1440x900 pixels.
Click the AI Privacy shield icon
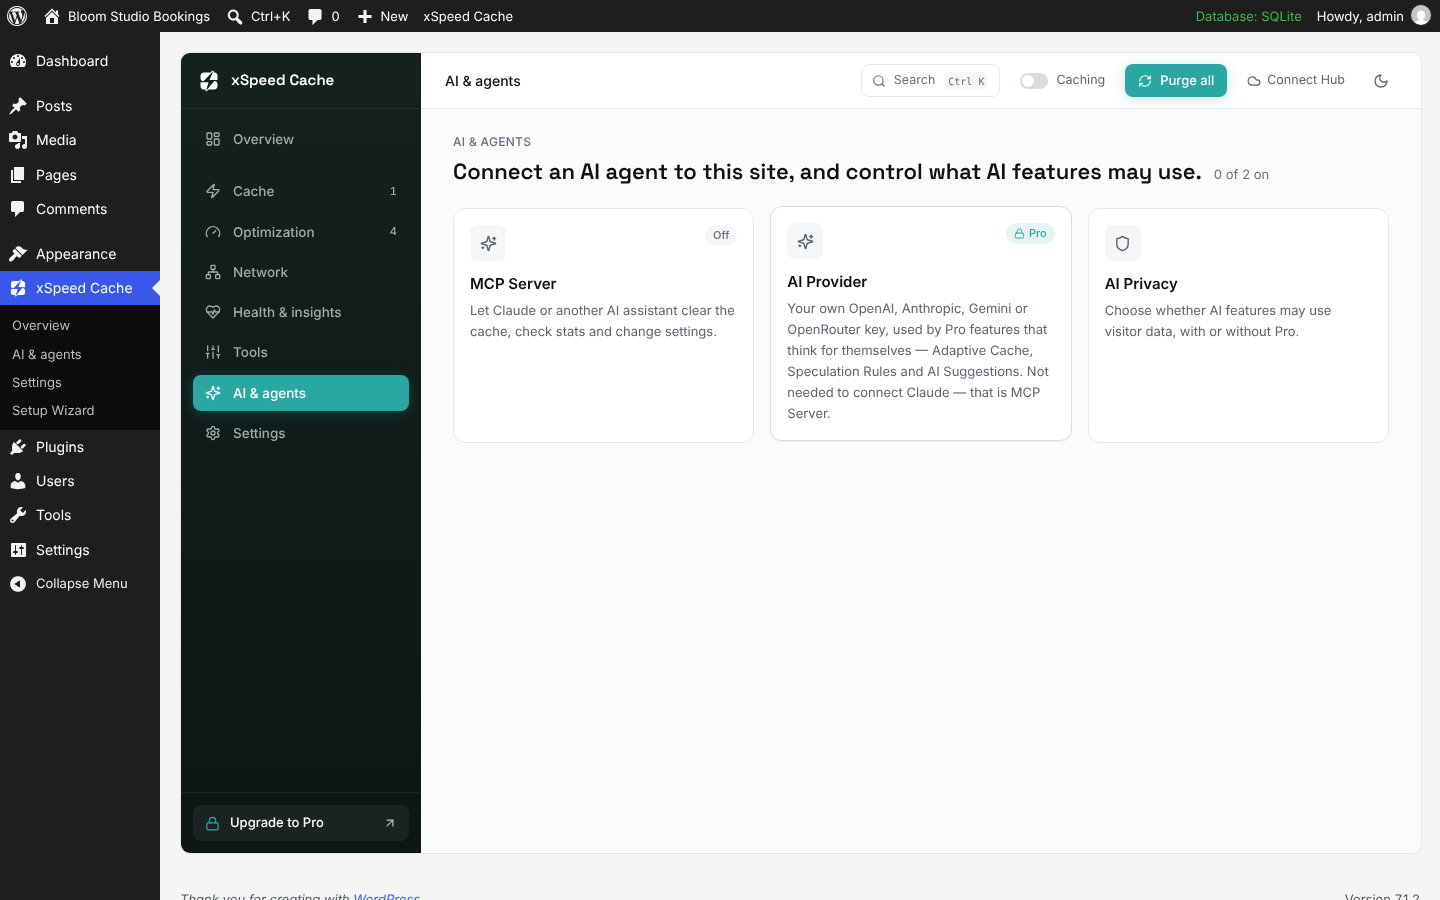point(1123,243)
